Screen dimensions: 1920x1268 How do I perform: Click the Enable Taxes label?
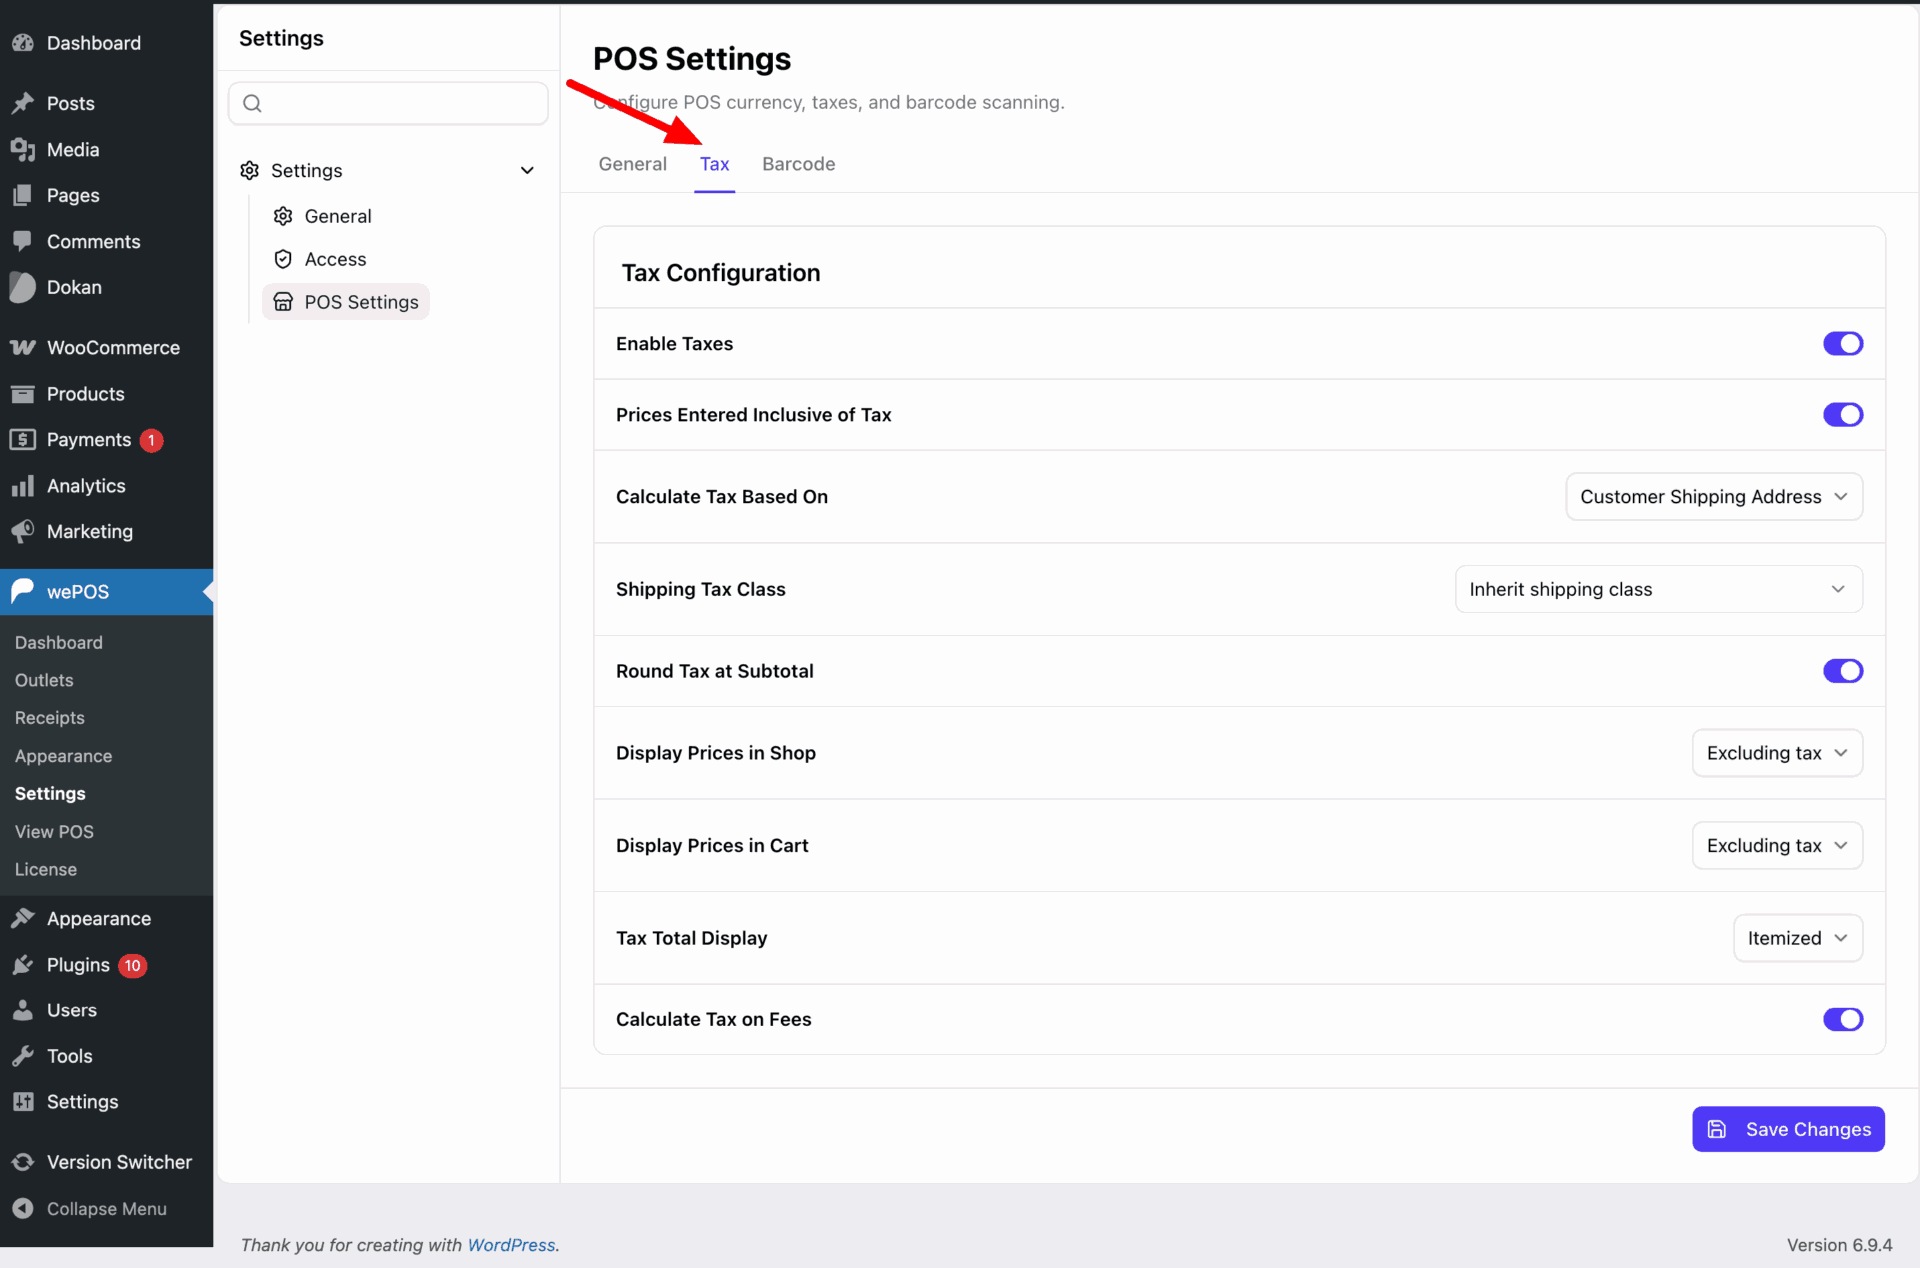[x=674, y=344]
